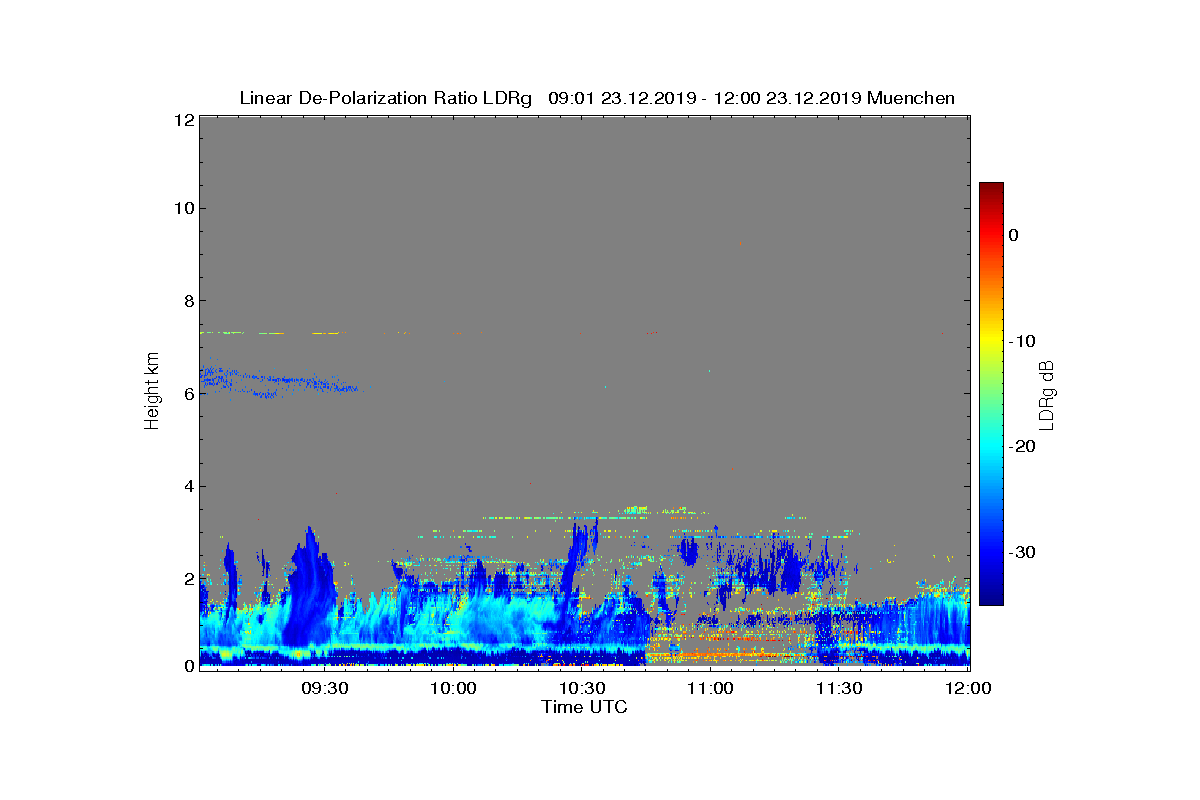Click the colorbar tick label -20
Image resolution: width=1200 pixels, height=800 pixels.
(1022, 446)
